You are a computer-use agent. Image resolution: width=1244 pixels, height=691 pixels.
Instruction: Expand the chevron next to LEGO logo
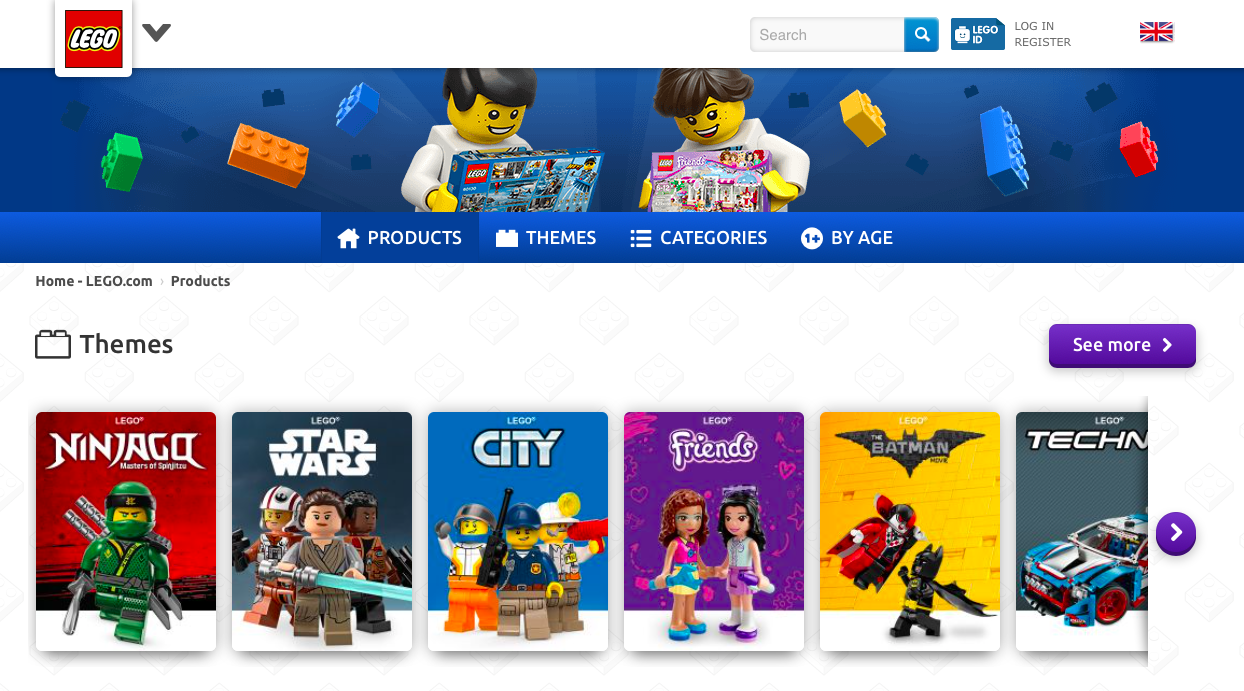[x=156, y=33]
